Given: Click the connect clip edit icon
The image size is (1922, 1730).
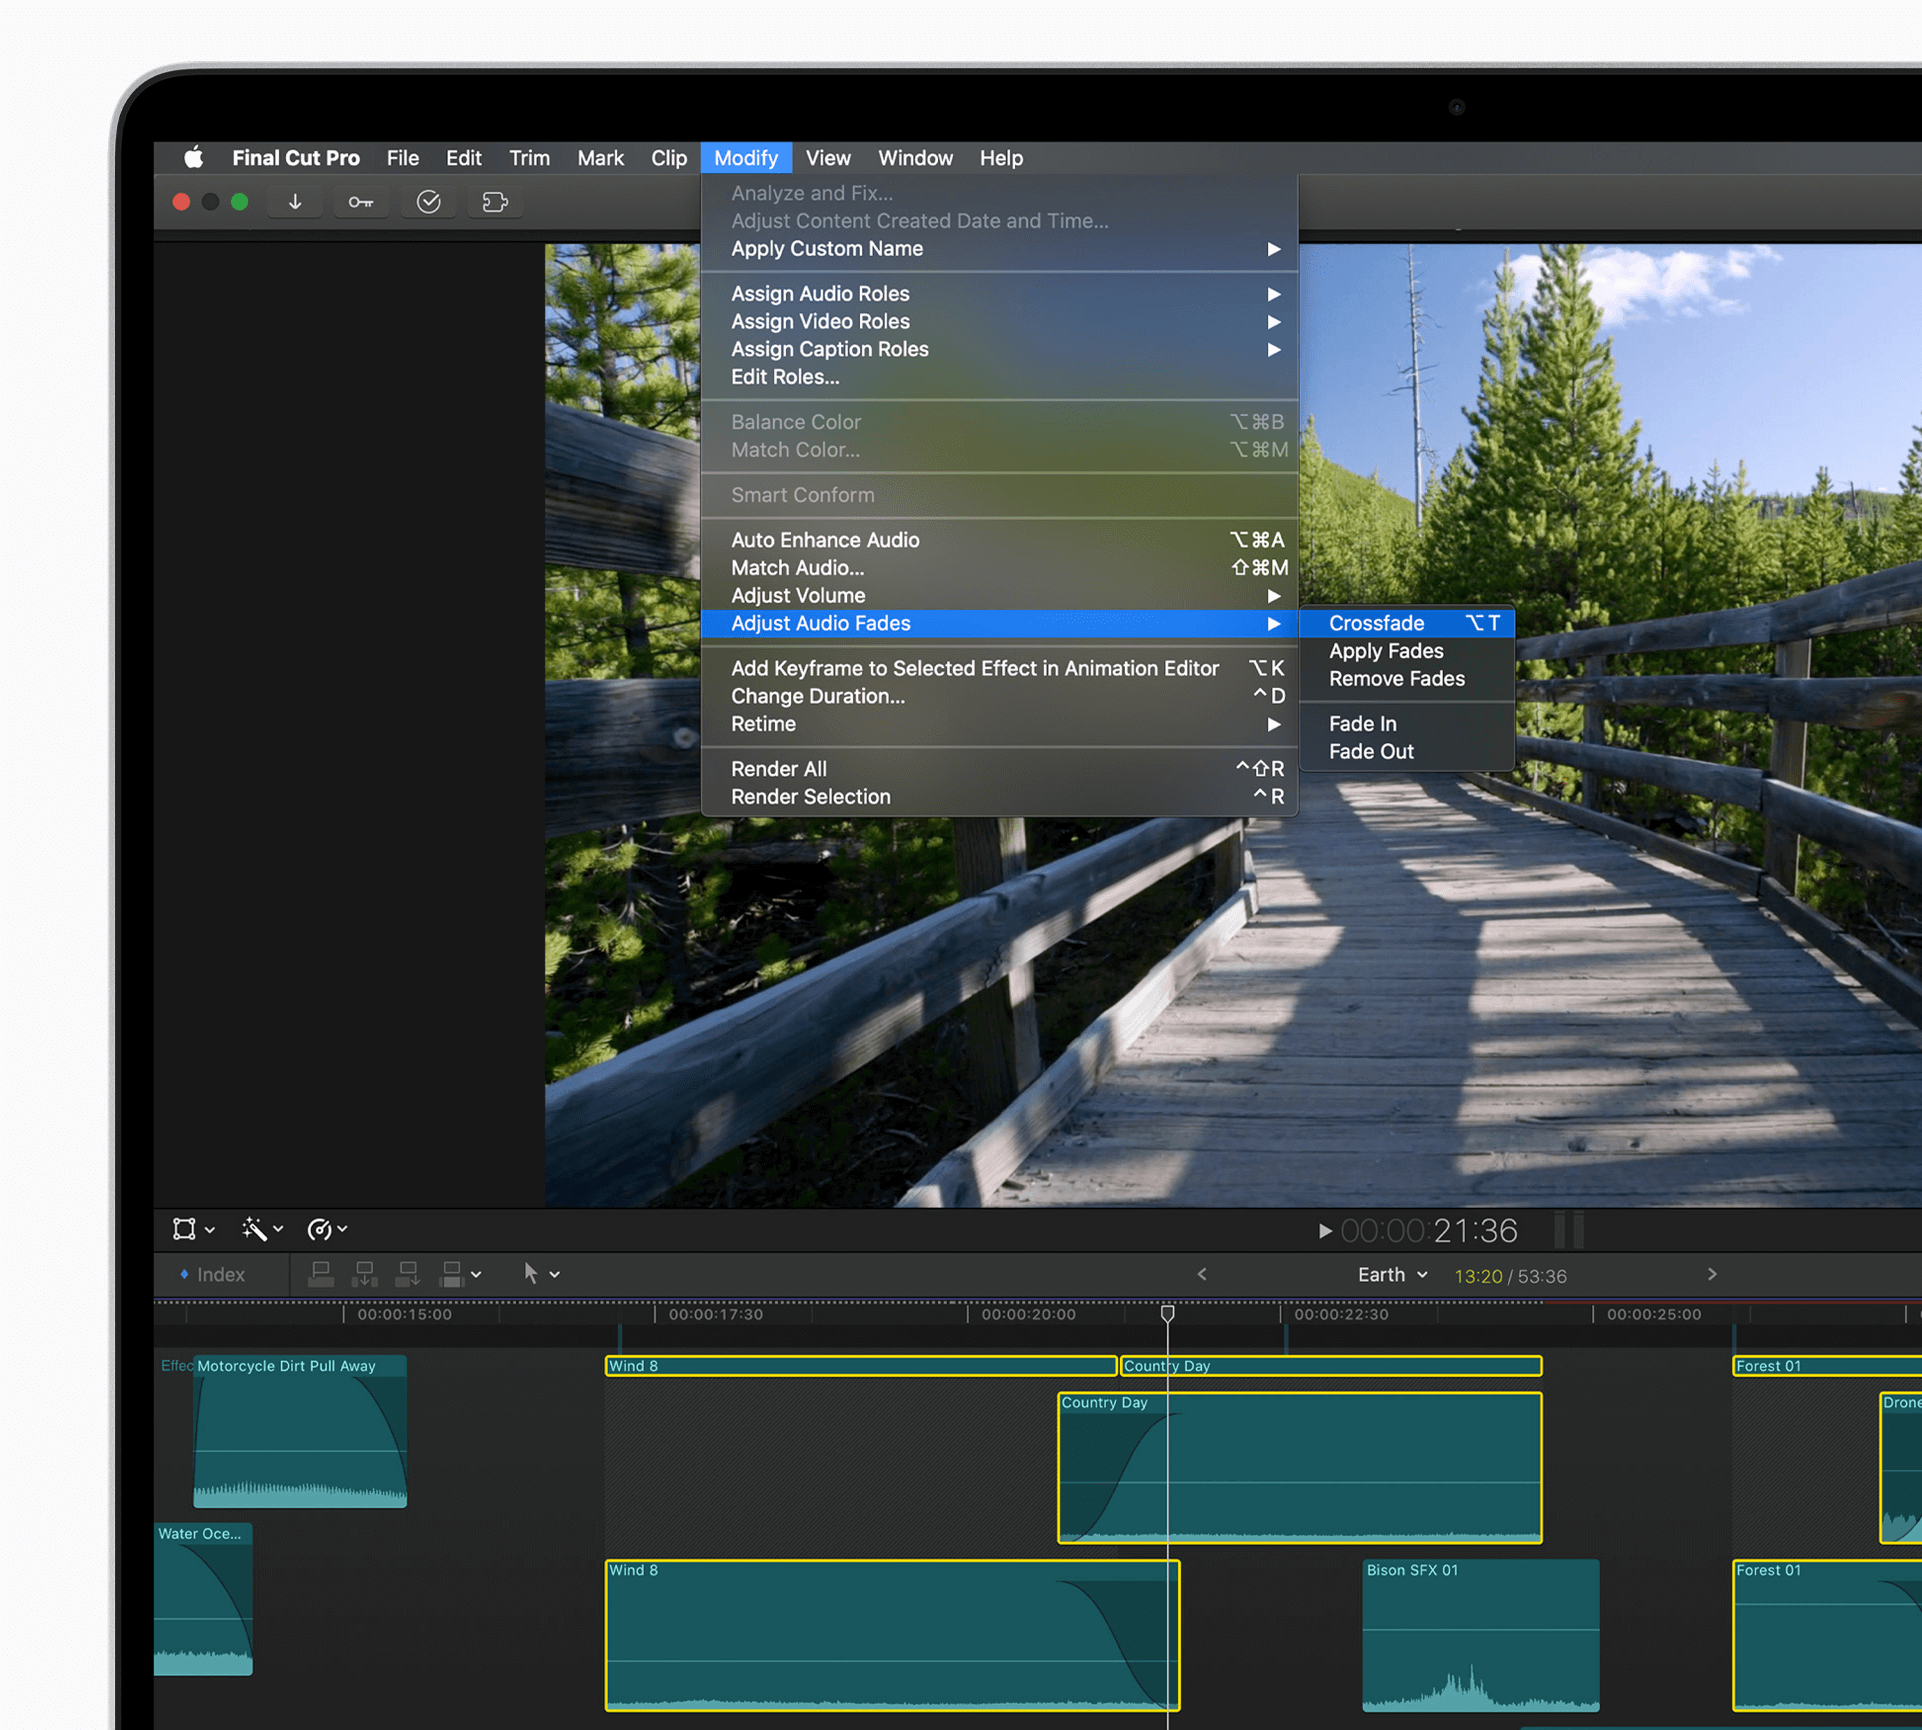Looking at the screenshot, I should 321,1274.
